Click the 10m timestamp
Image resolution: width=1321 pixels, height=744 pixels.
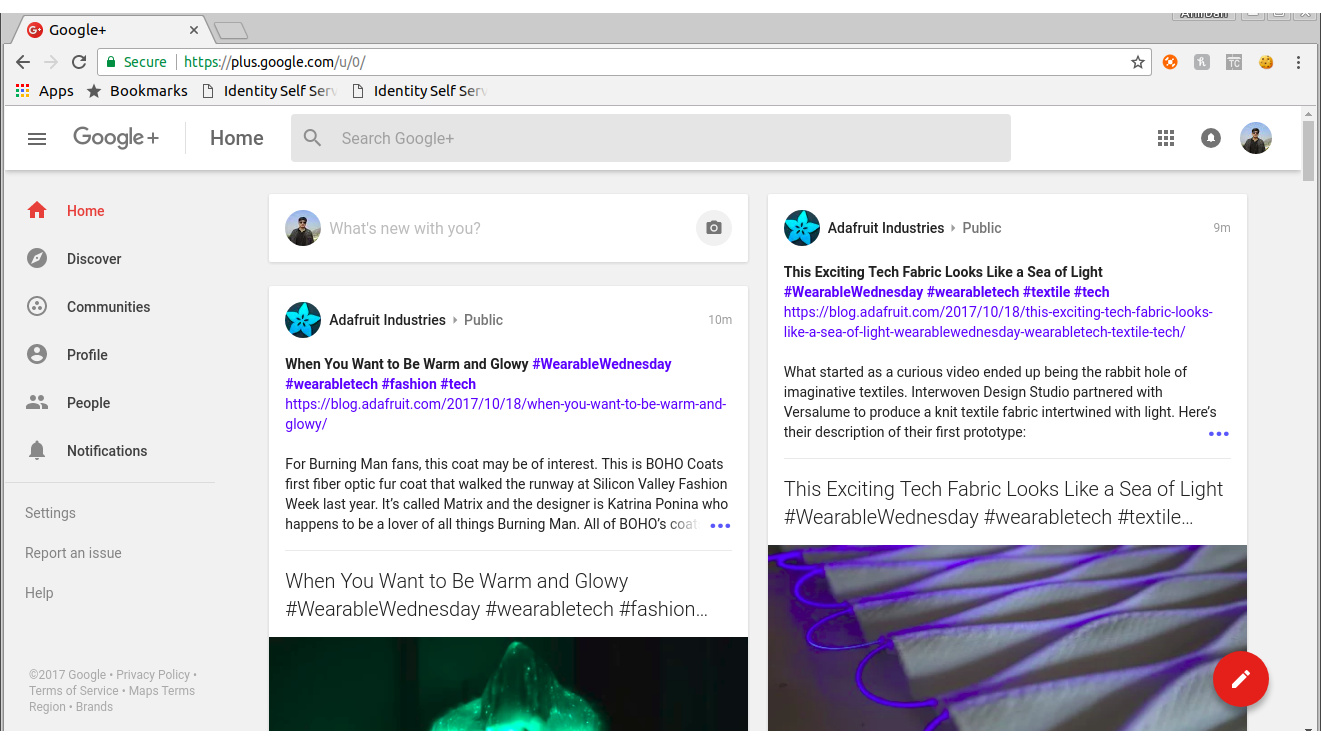pyautogui.click(x=720, y=320)
